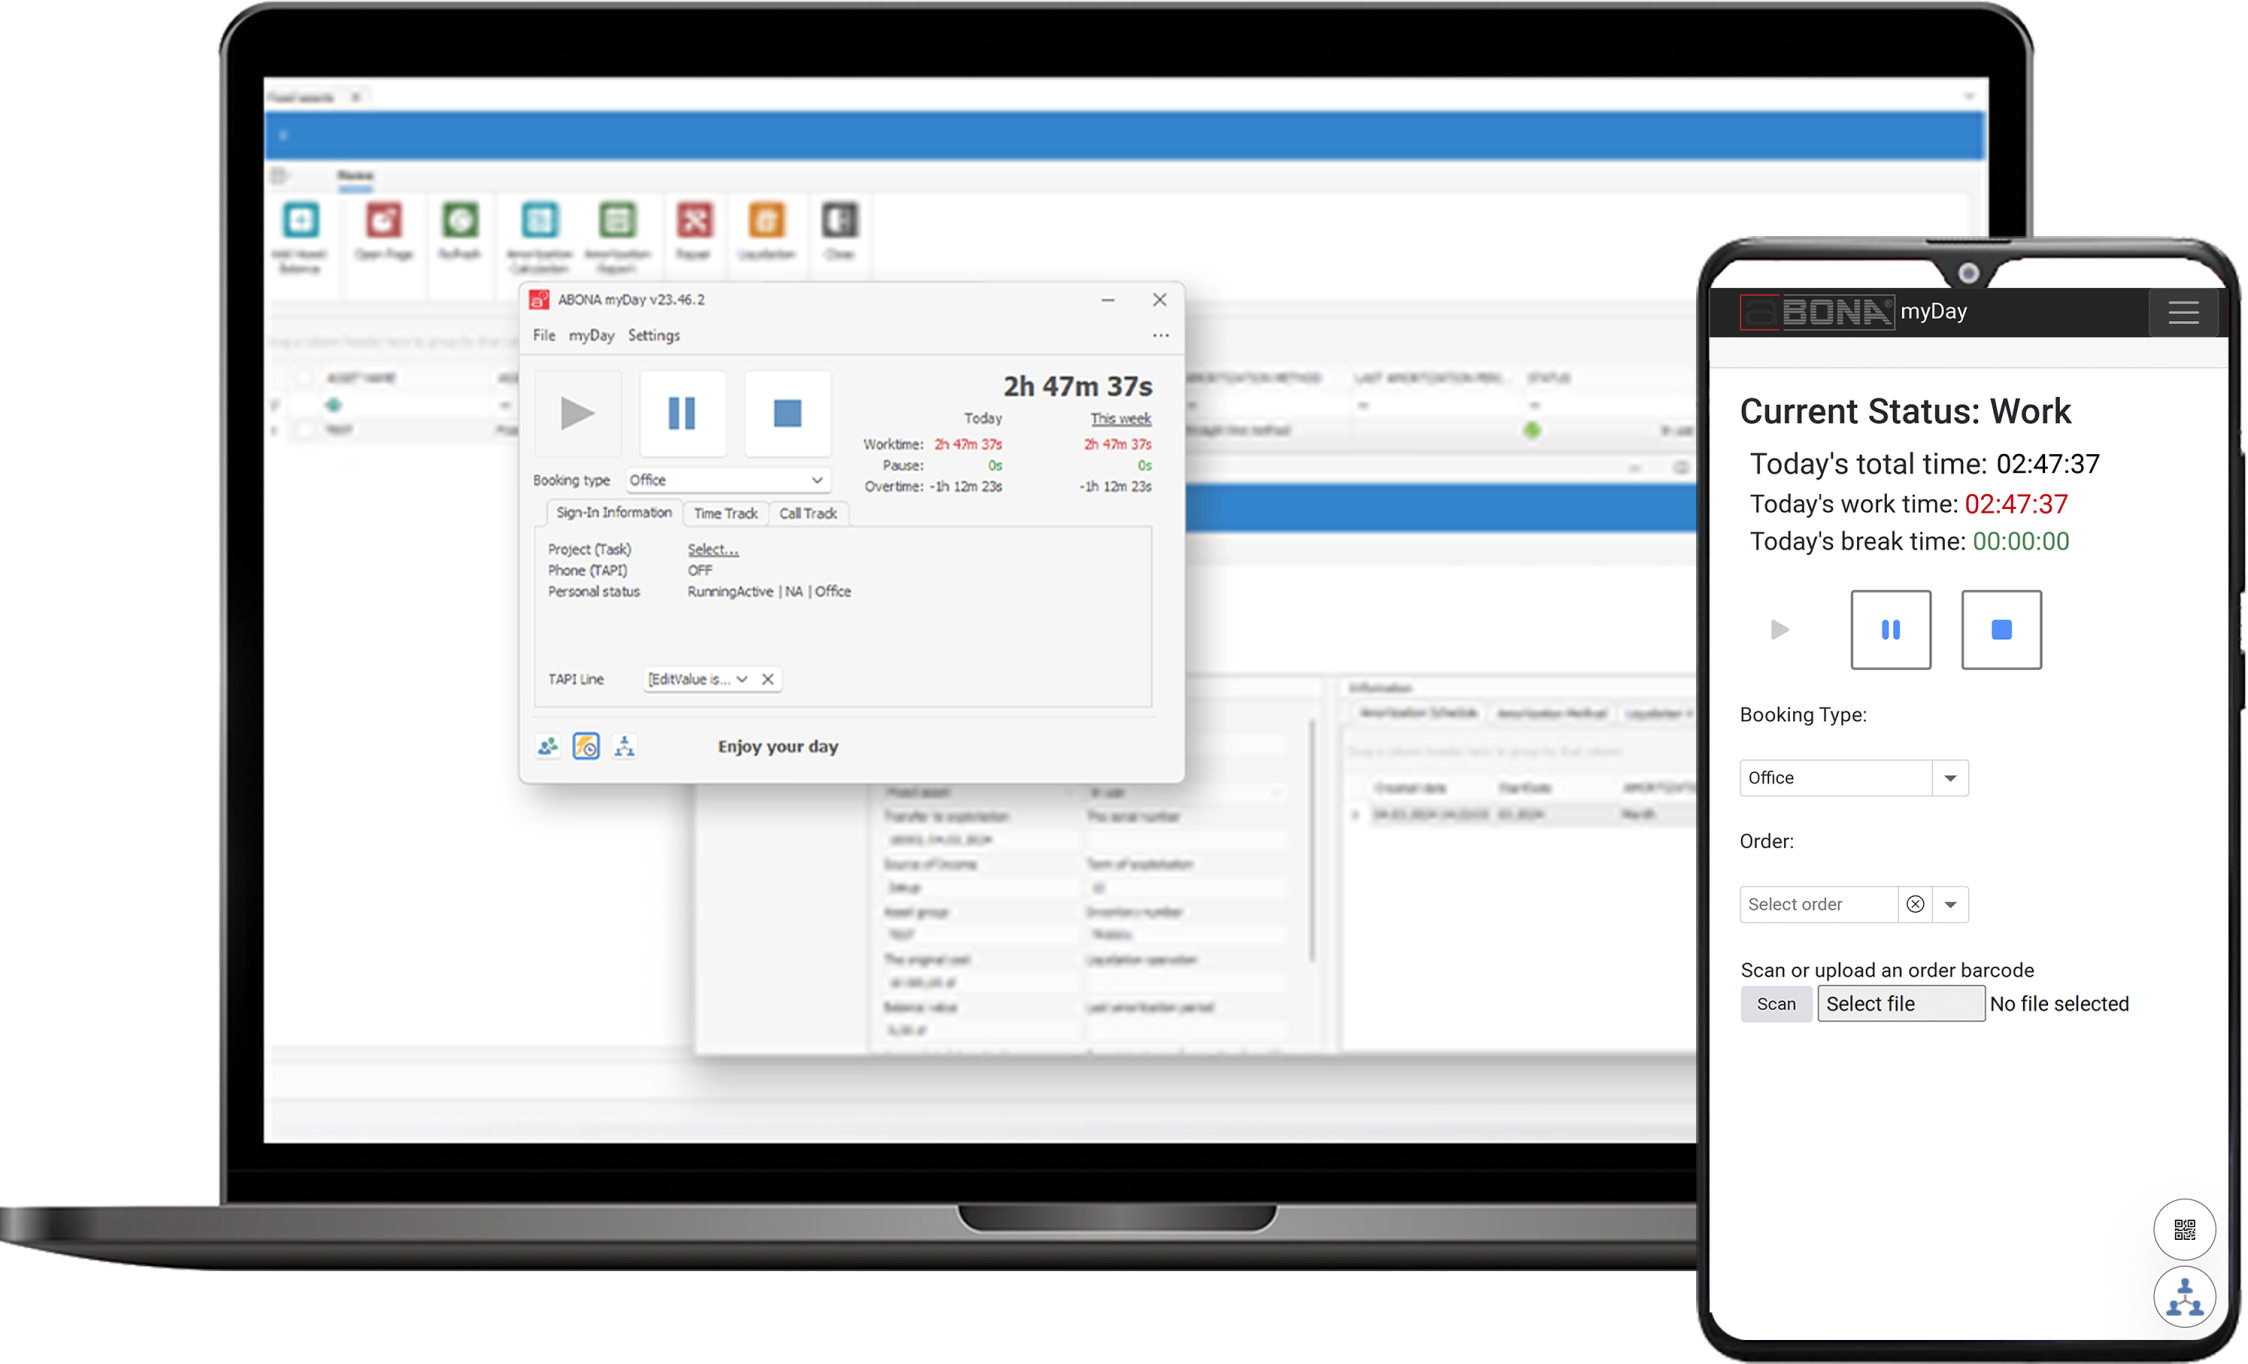This screenshot has height=1364, width=2248.
Task: Click the Time Track tab
Action: (724, 513)
